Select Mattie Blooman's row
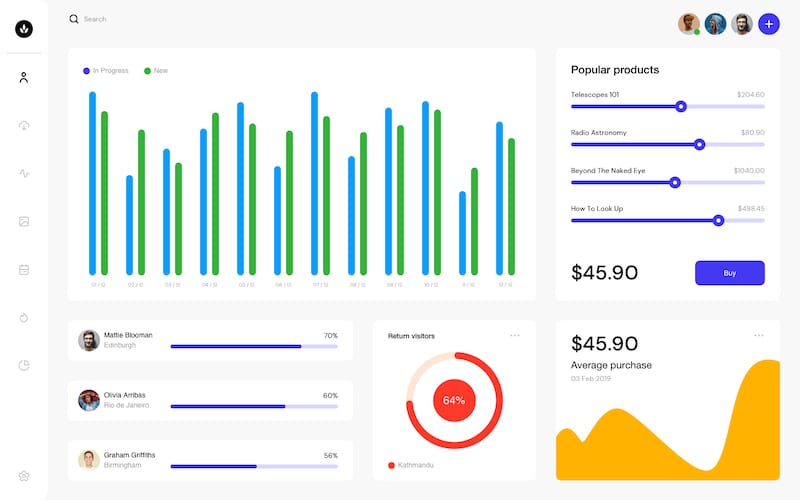This screenshot has height=500, width=800. click(x=210, y=340)
